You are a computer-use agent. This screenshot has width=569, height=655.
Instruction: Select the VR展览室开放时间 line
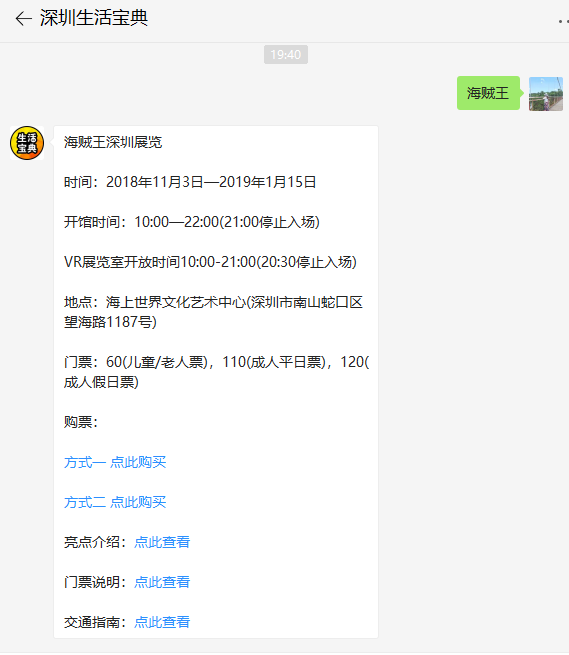pos(210,262)
